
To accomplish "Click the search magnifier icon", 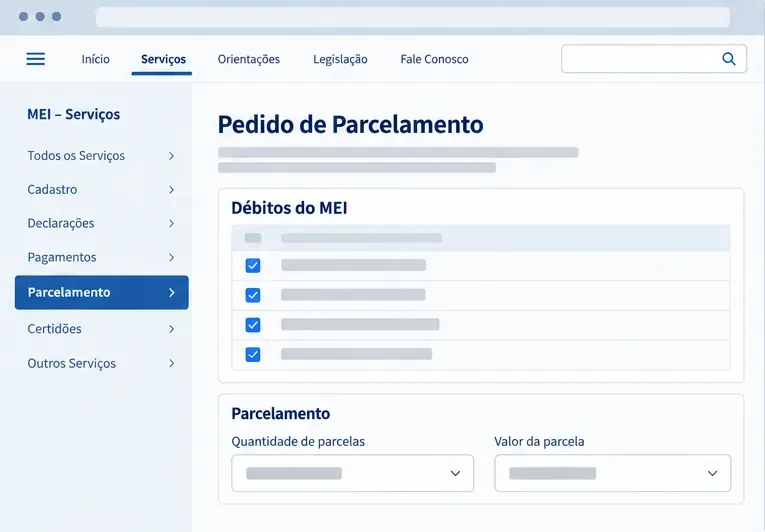I will coord(728,59).
